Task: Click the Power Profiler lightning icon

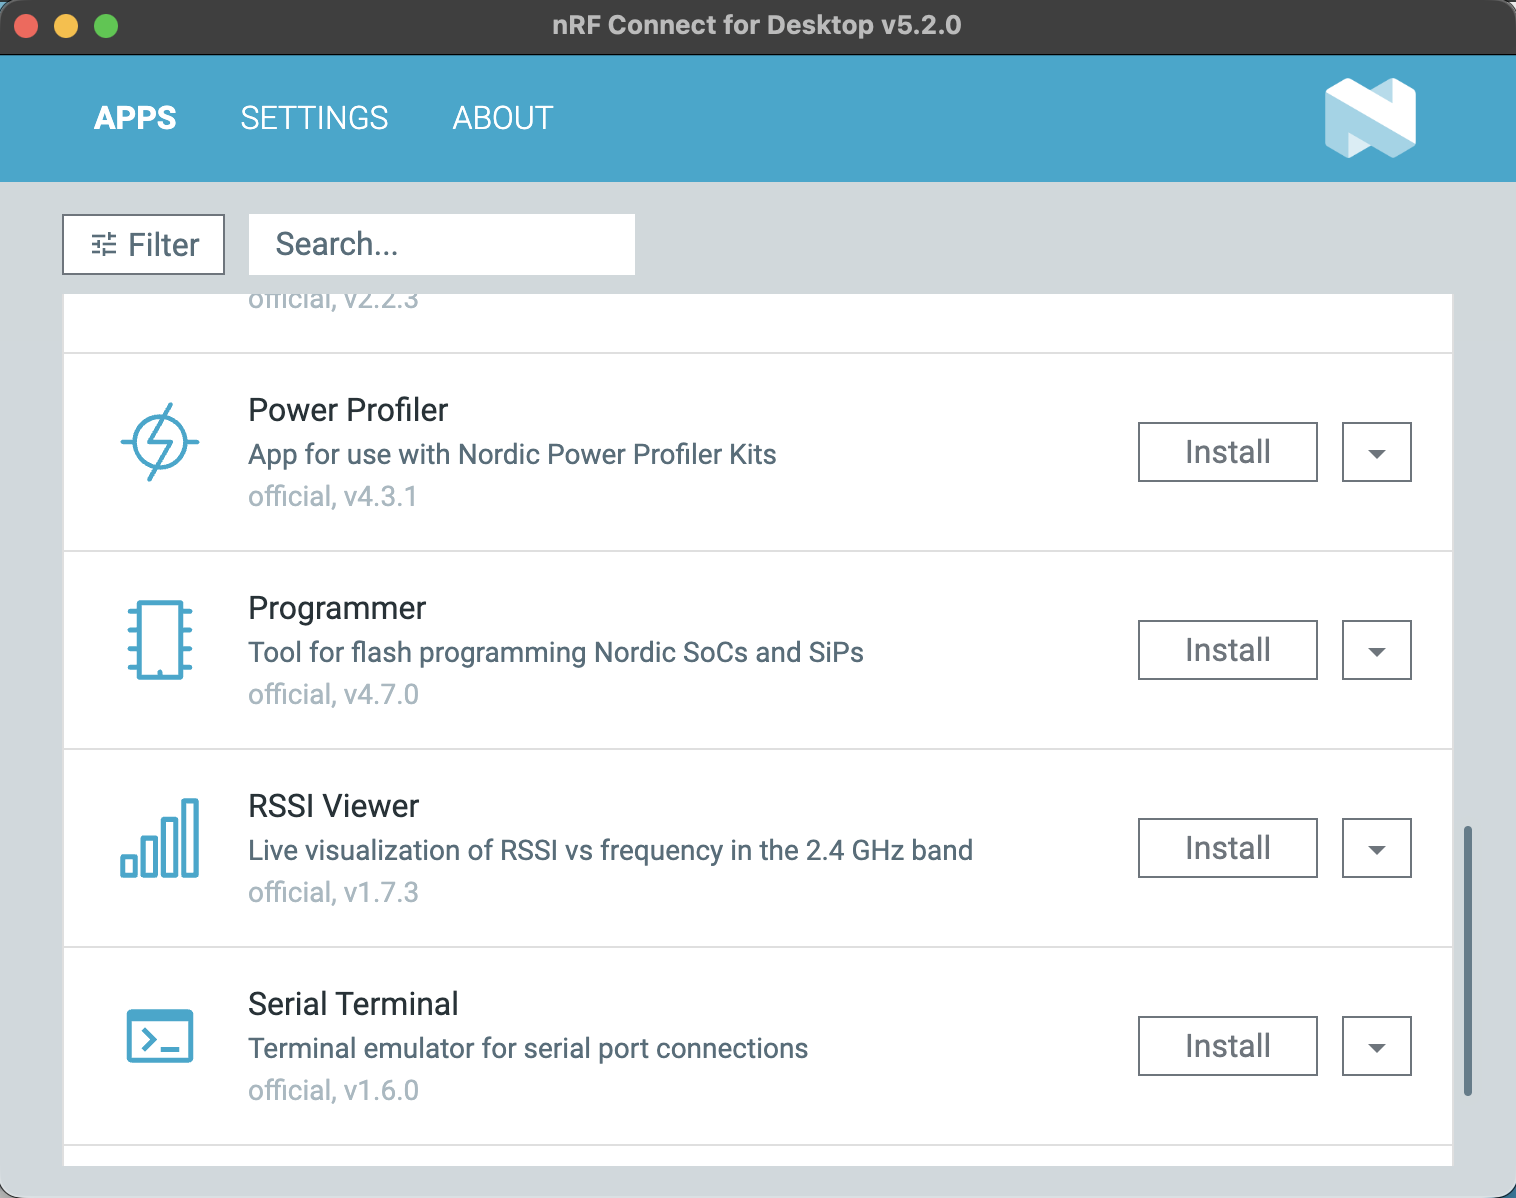Action: coord(160,442)
